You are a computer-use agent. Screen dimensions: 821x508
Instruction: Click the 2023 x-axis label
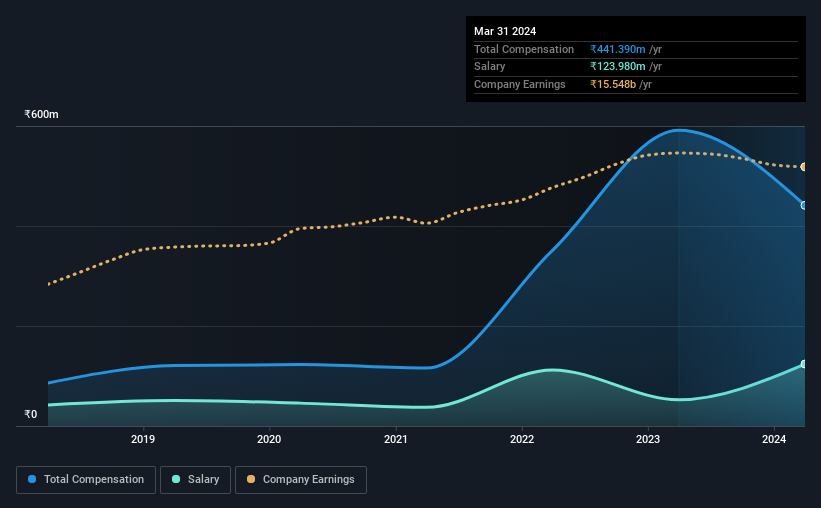pyautogui.click(x=648, y=439)
